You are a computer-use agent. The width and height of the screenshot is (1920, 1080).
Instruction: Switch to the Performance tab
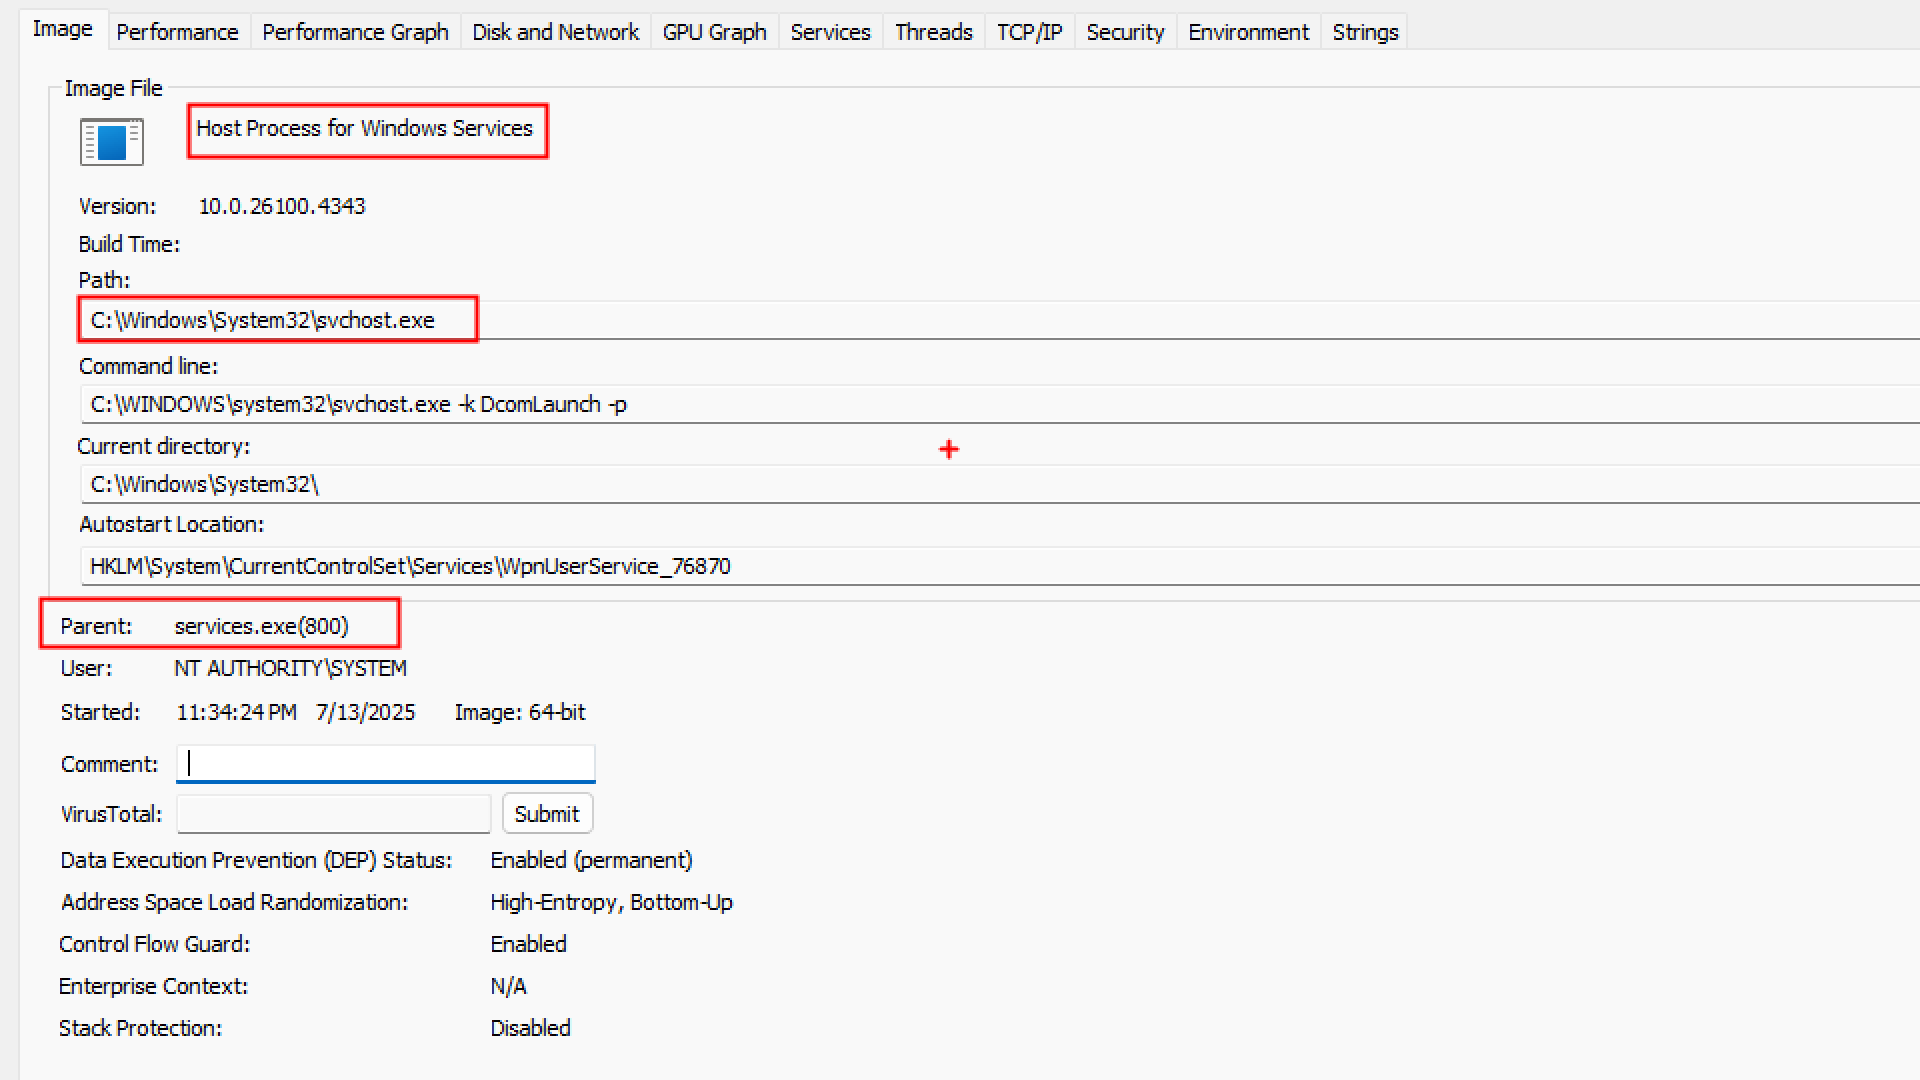(x=177, y=32)
